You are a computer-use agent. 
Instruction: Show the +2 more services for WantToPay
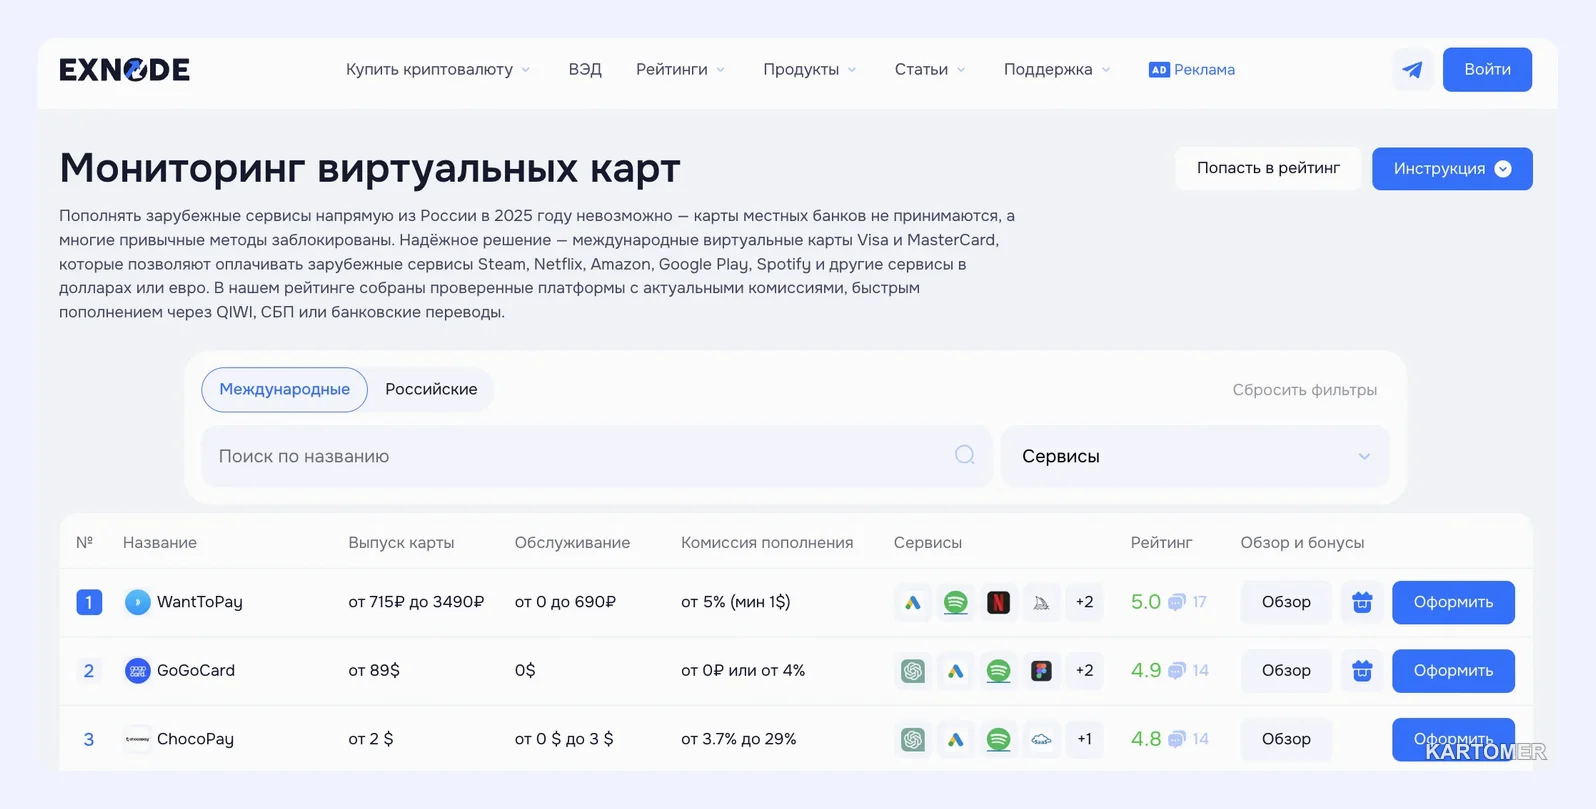point(1085,602)
